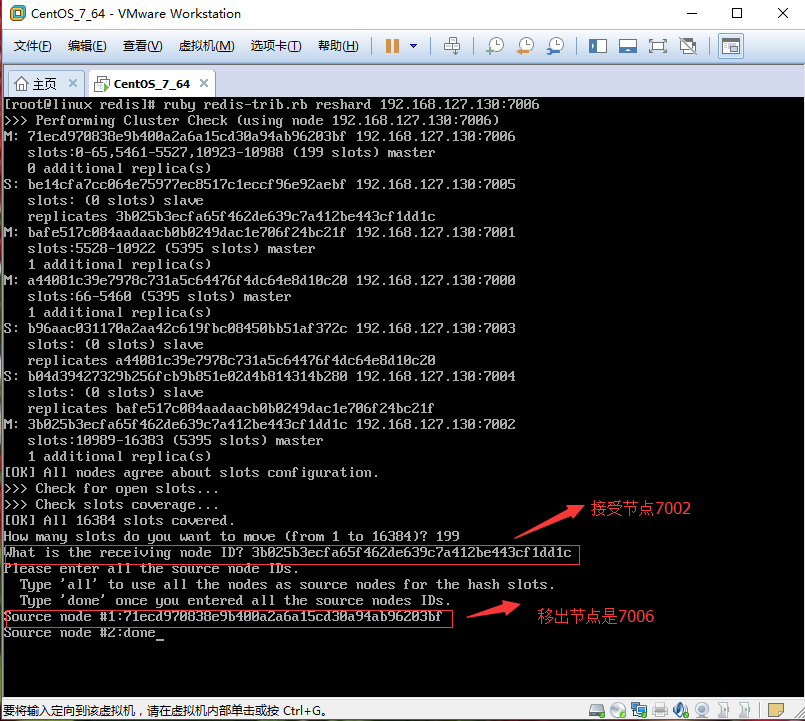
Task: Expand the power options dropdown arrow
Action: [413, 46]
